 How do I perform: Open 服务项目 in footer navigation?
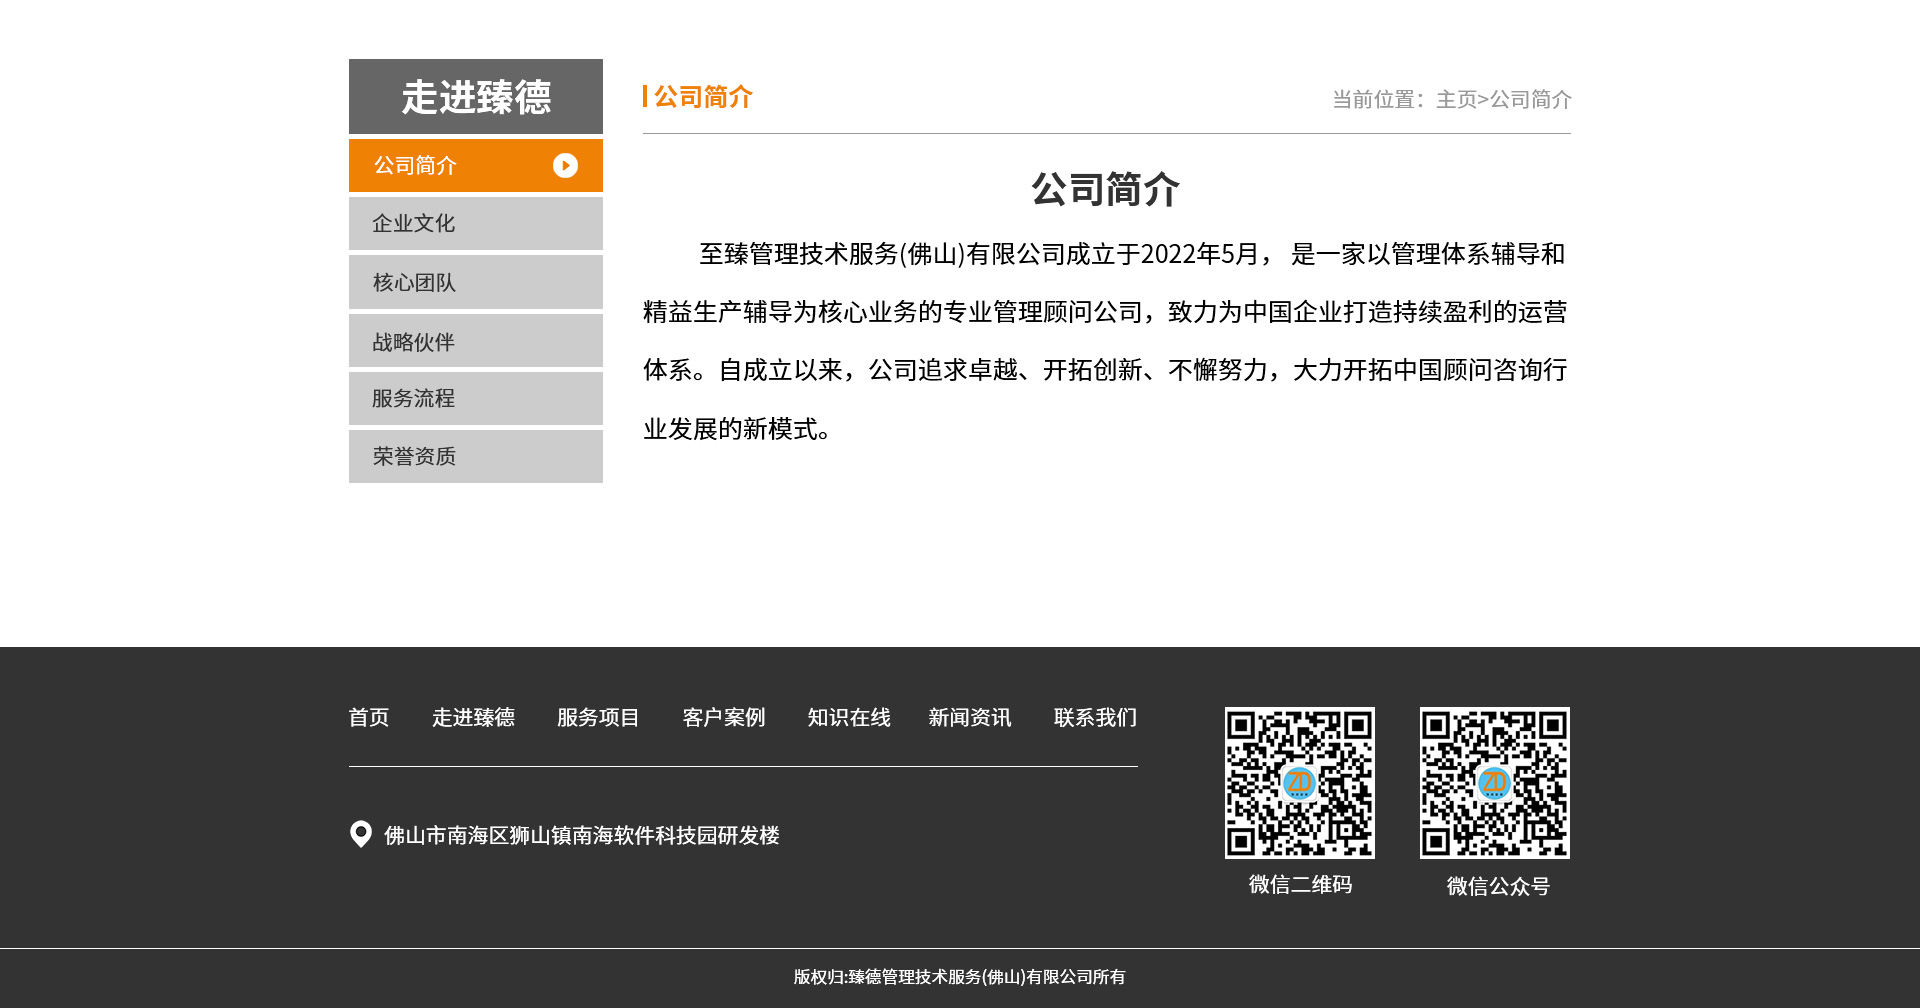pos(598,718)
